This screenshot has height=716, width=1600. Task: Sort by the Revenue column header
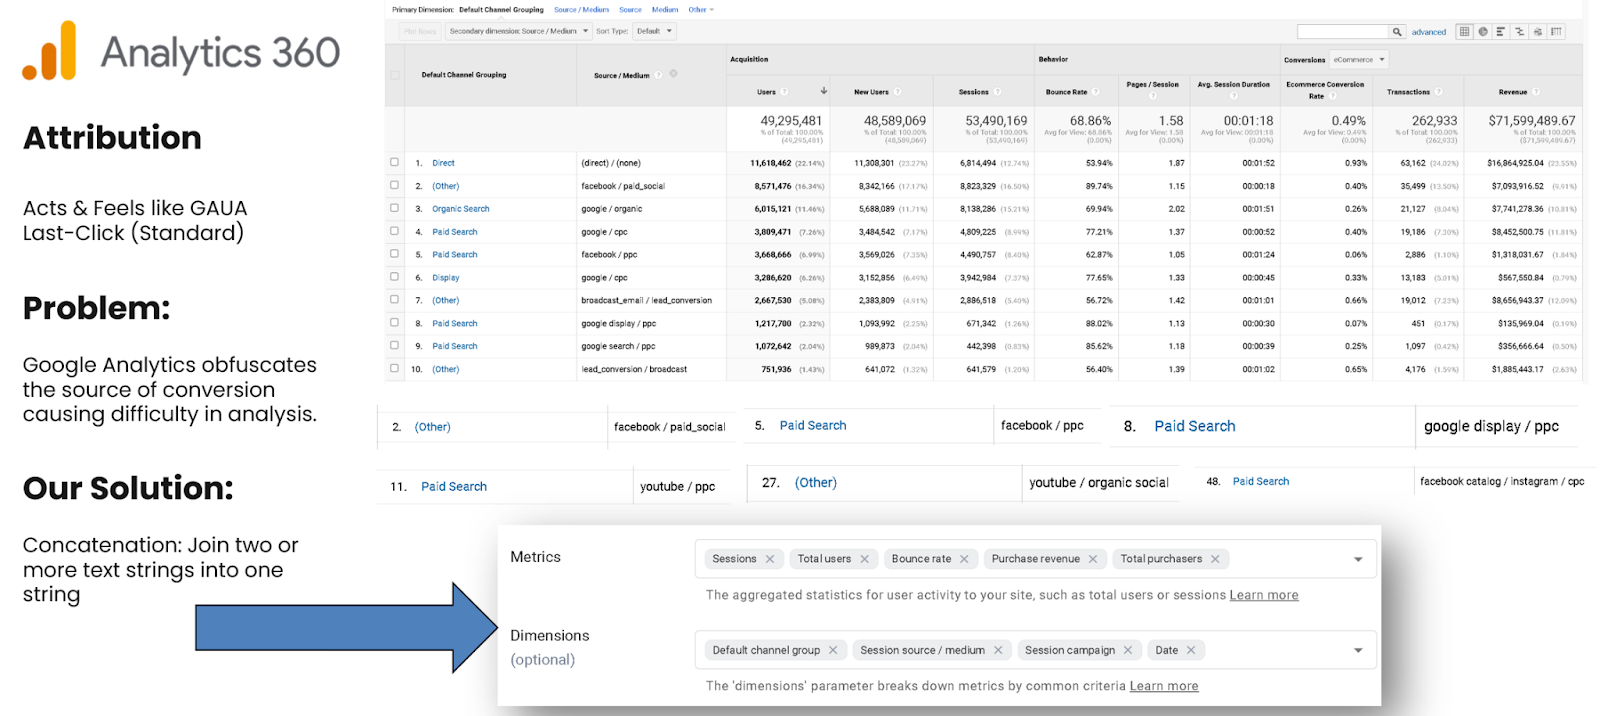point(1512,92)
